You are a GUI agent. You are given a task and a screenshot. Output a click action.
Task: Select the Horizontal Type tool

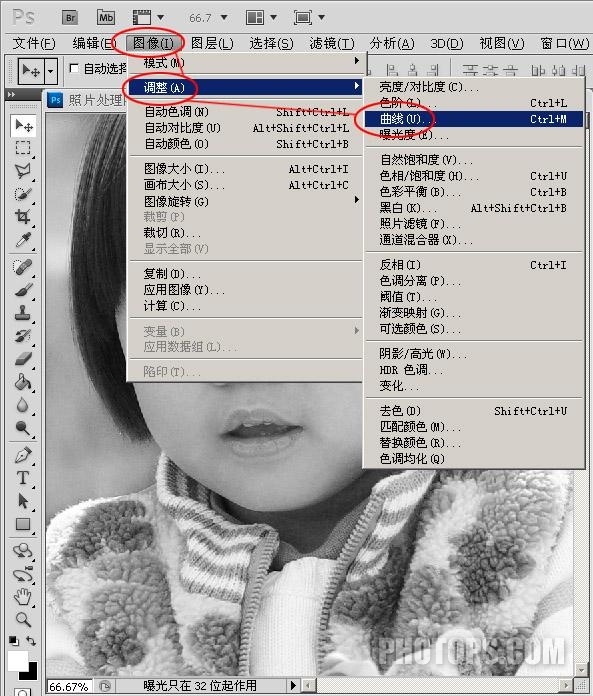point(23,478)
